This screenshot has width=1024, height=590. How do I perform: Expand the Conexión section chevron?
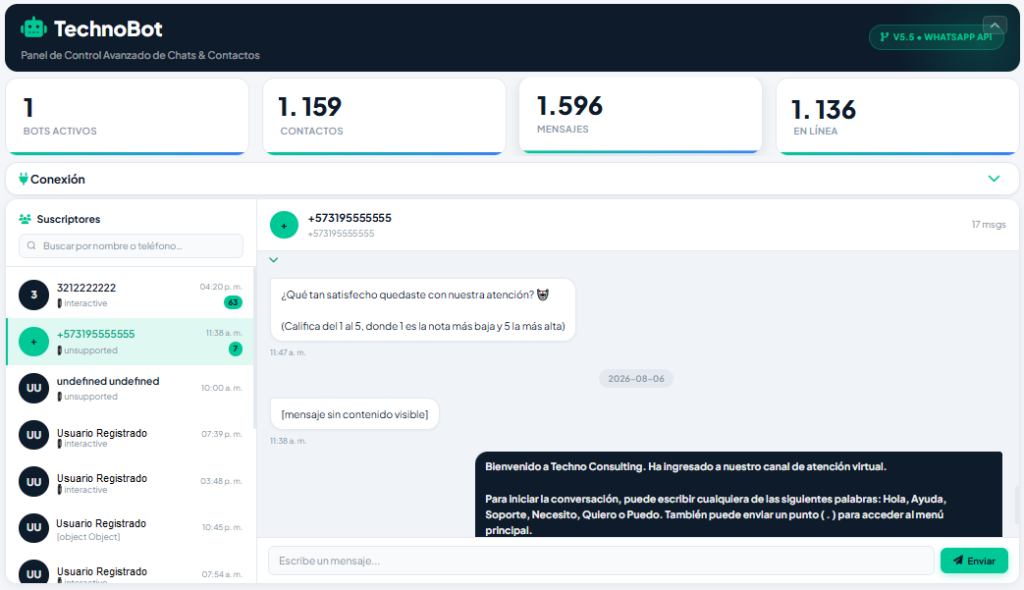[x=994, y=178]
